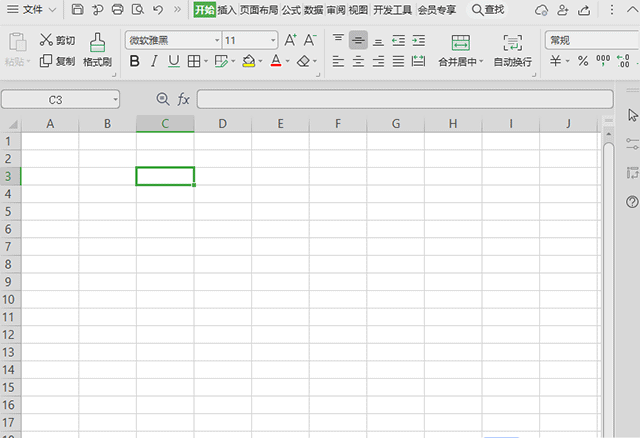Open font size dropdown showing 11
640x438 pixels.
coord(273,40)
